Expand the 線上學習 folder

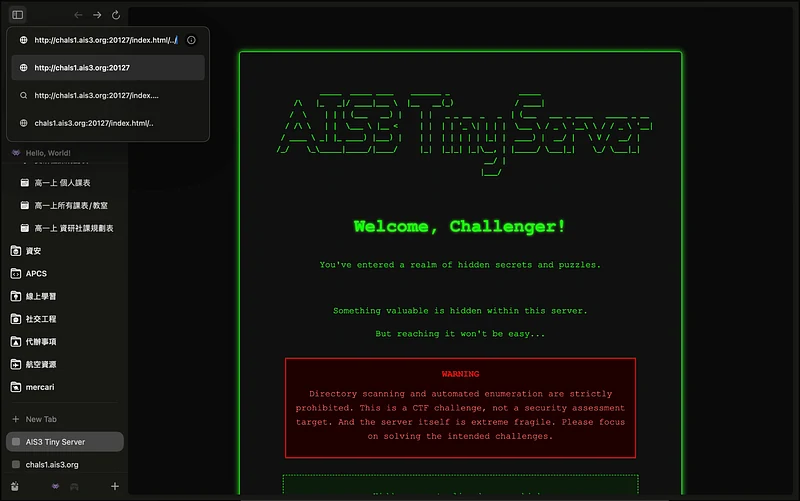[41, 296]
